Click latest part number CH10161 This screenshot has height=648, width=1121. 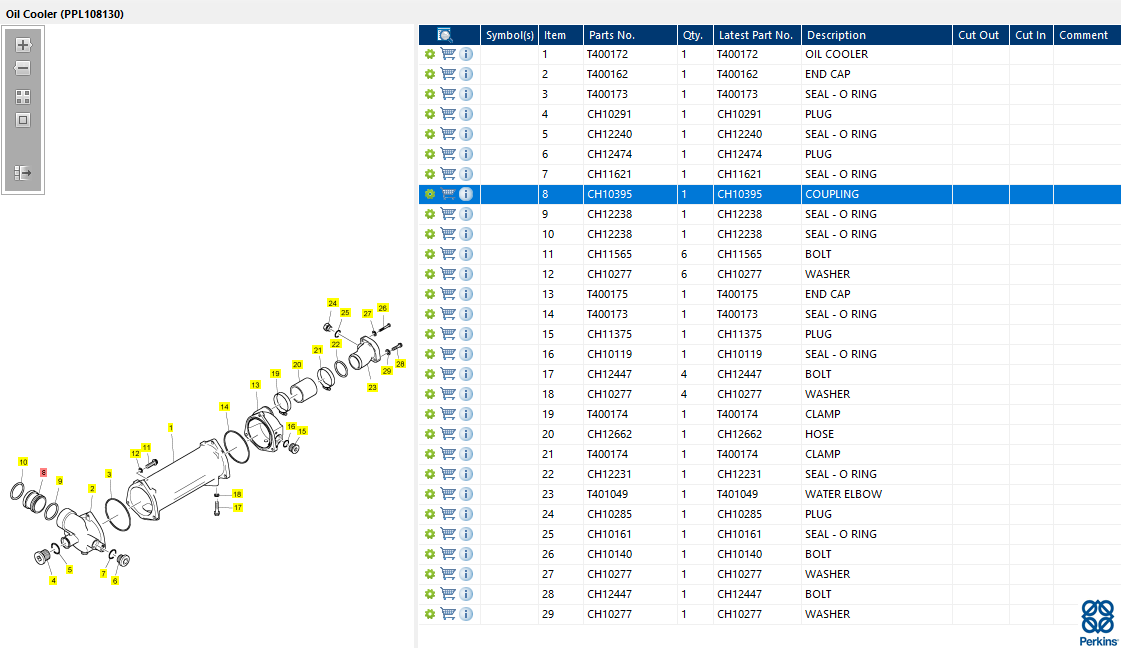pyautogui.click(x=740, y=534)
